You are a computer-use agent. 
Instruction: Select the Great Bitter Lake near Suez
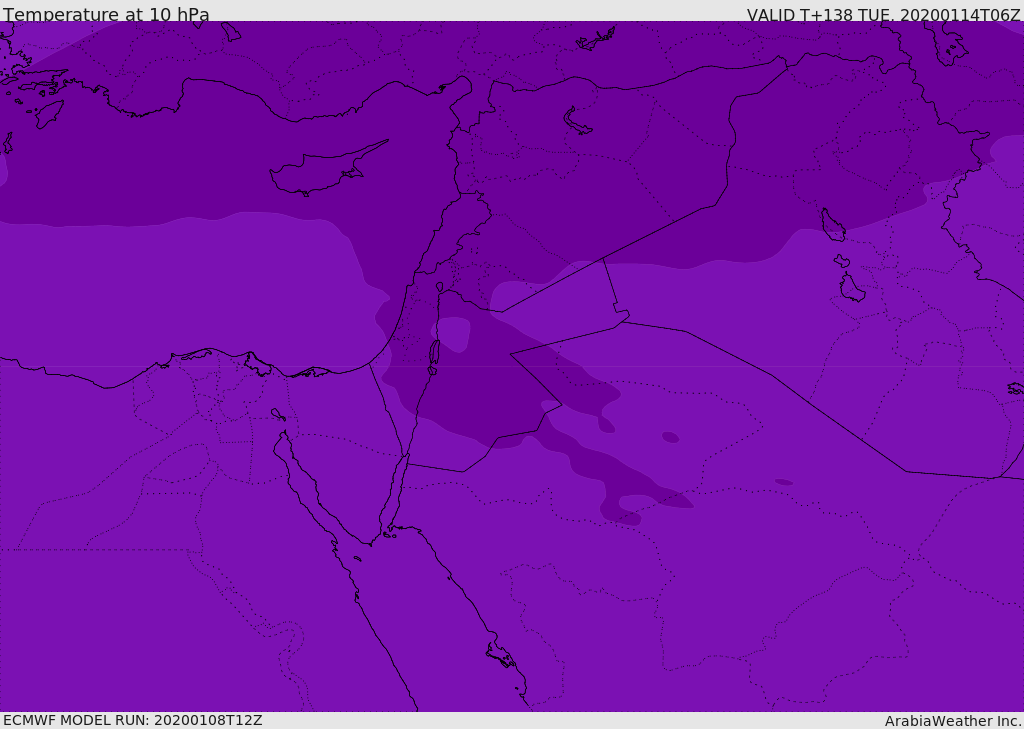(x=278, y=414)
